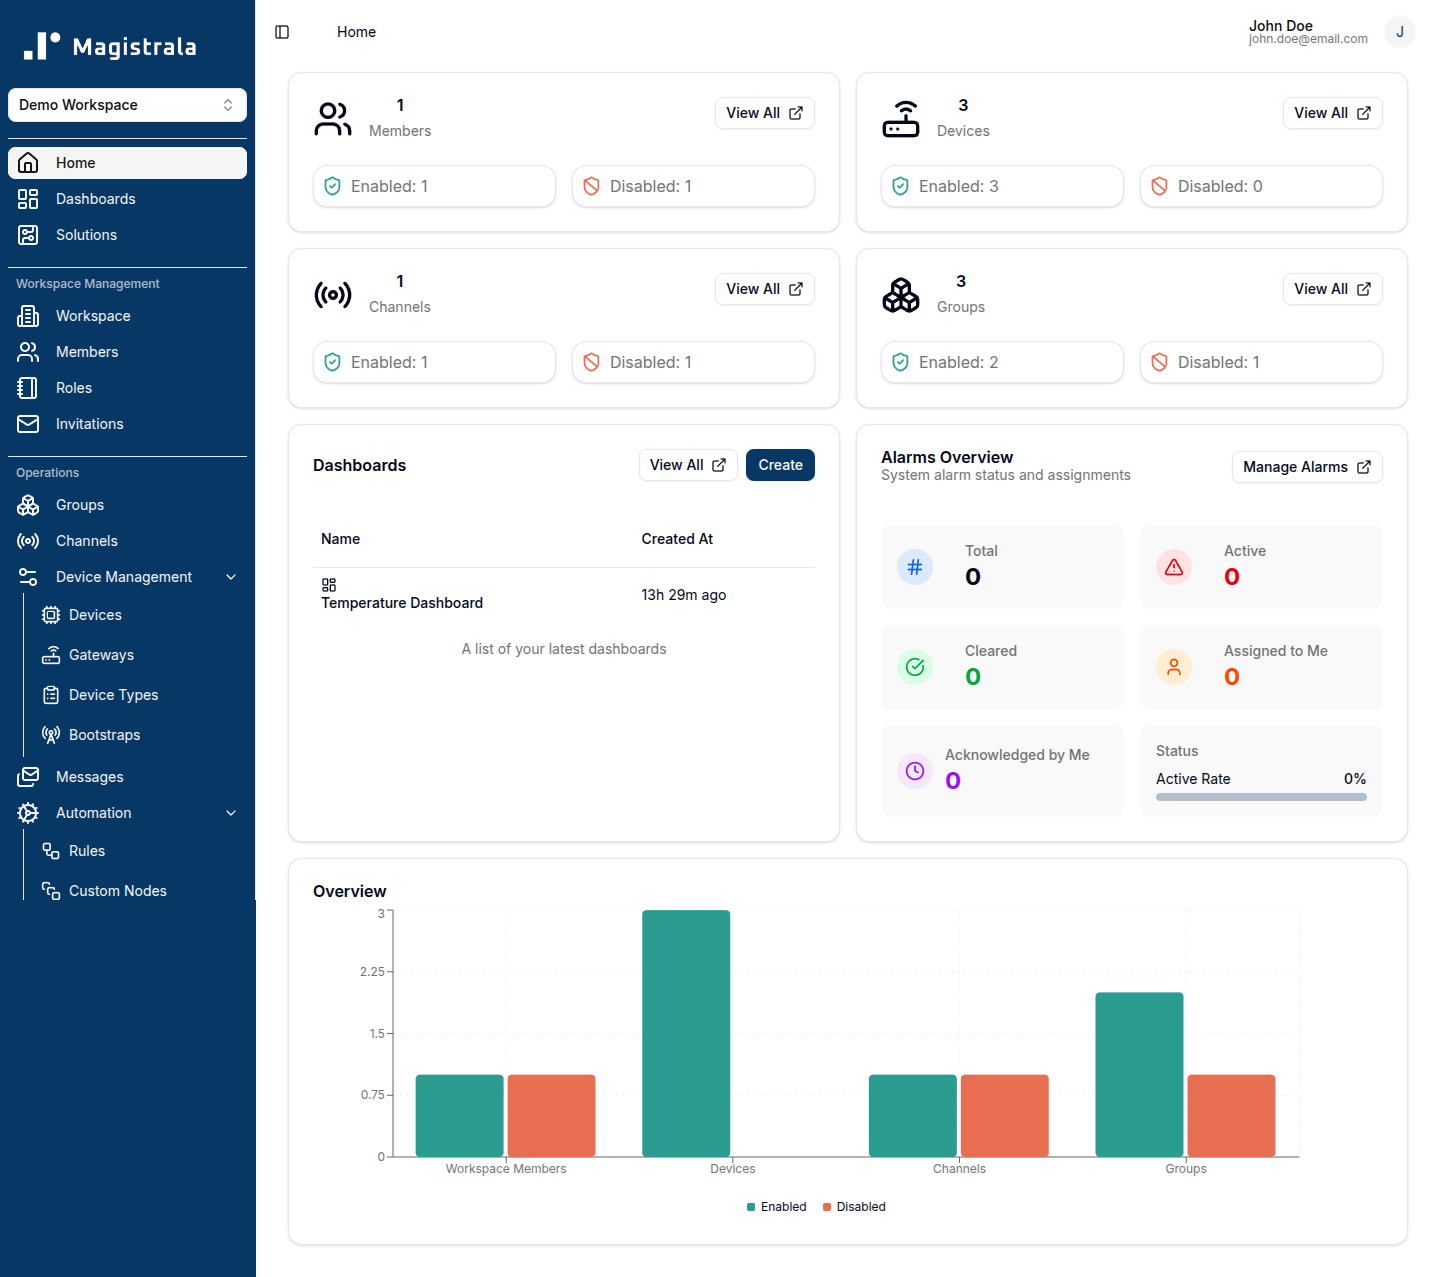
Task: Click the Disabled legend swatch in chart
Action: [x=827, y=1207]
